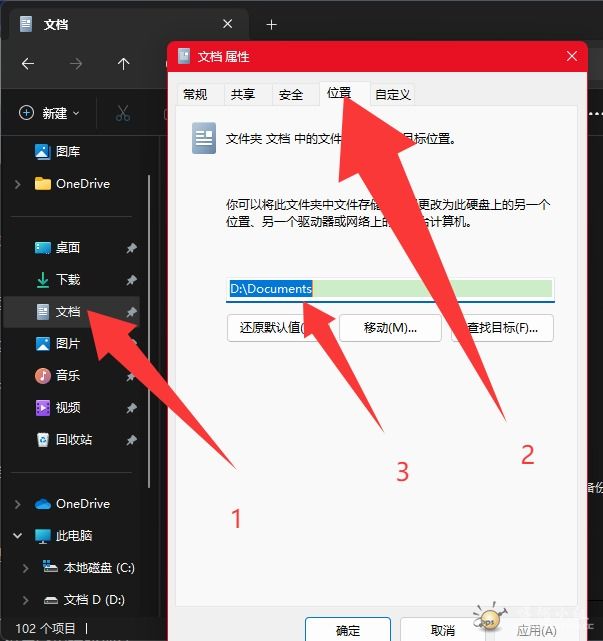This screenshot has height=641, width=603.
Task: Click the yellow OneDrive folder icon
Action: coord(43,184)
